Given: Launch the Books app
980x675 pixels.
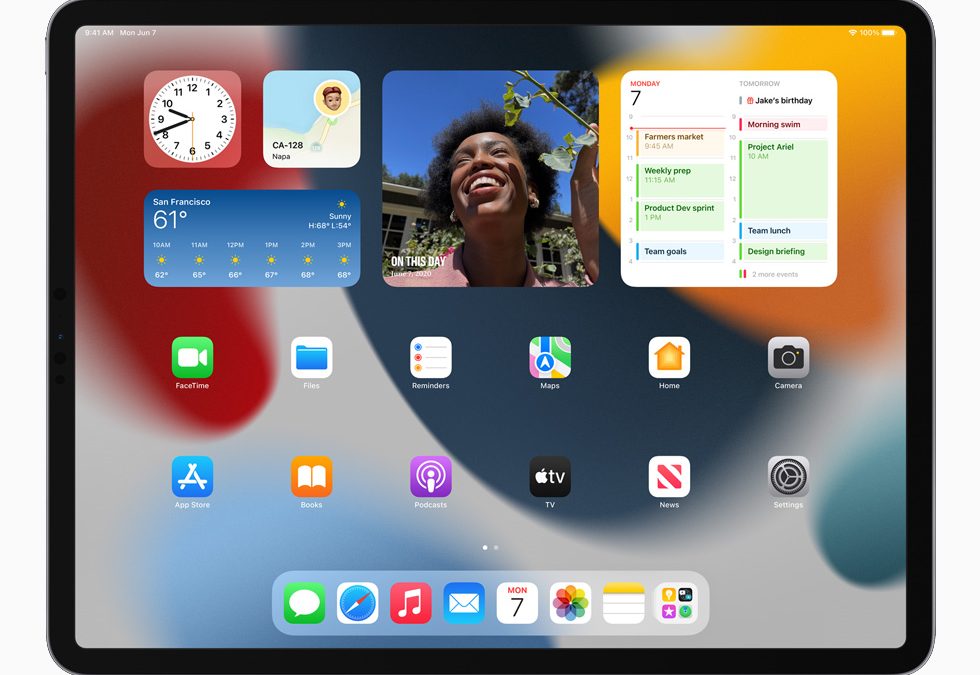Looking at the screenshot, I should tap(311, 476).
